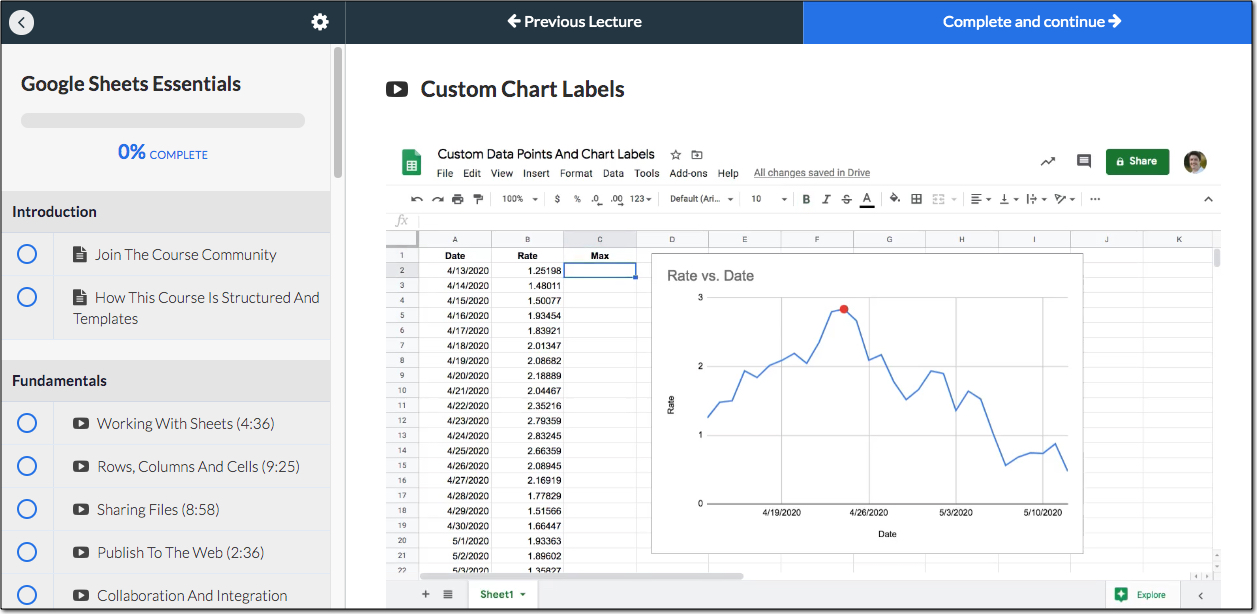1257x614 pixels.
Task: Click All changes saved in Drive link
Action: 812,173
